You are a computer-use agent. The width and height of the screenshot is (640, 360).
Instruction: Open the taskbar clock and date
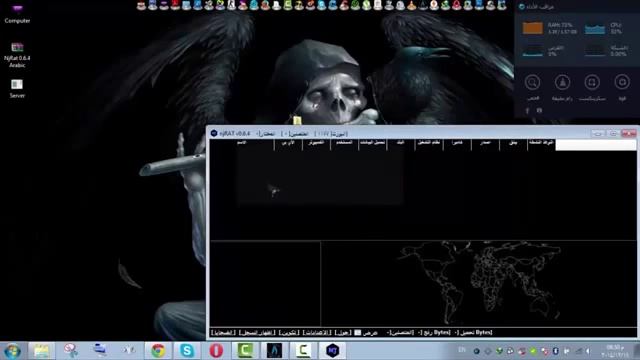(x=614, y=351)
